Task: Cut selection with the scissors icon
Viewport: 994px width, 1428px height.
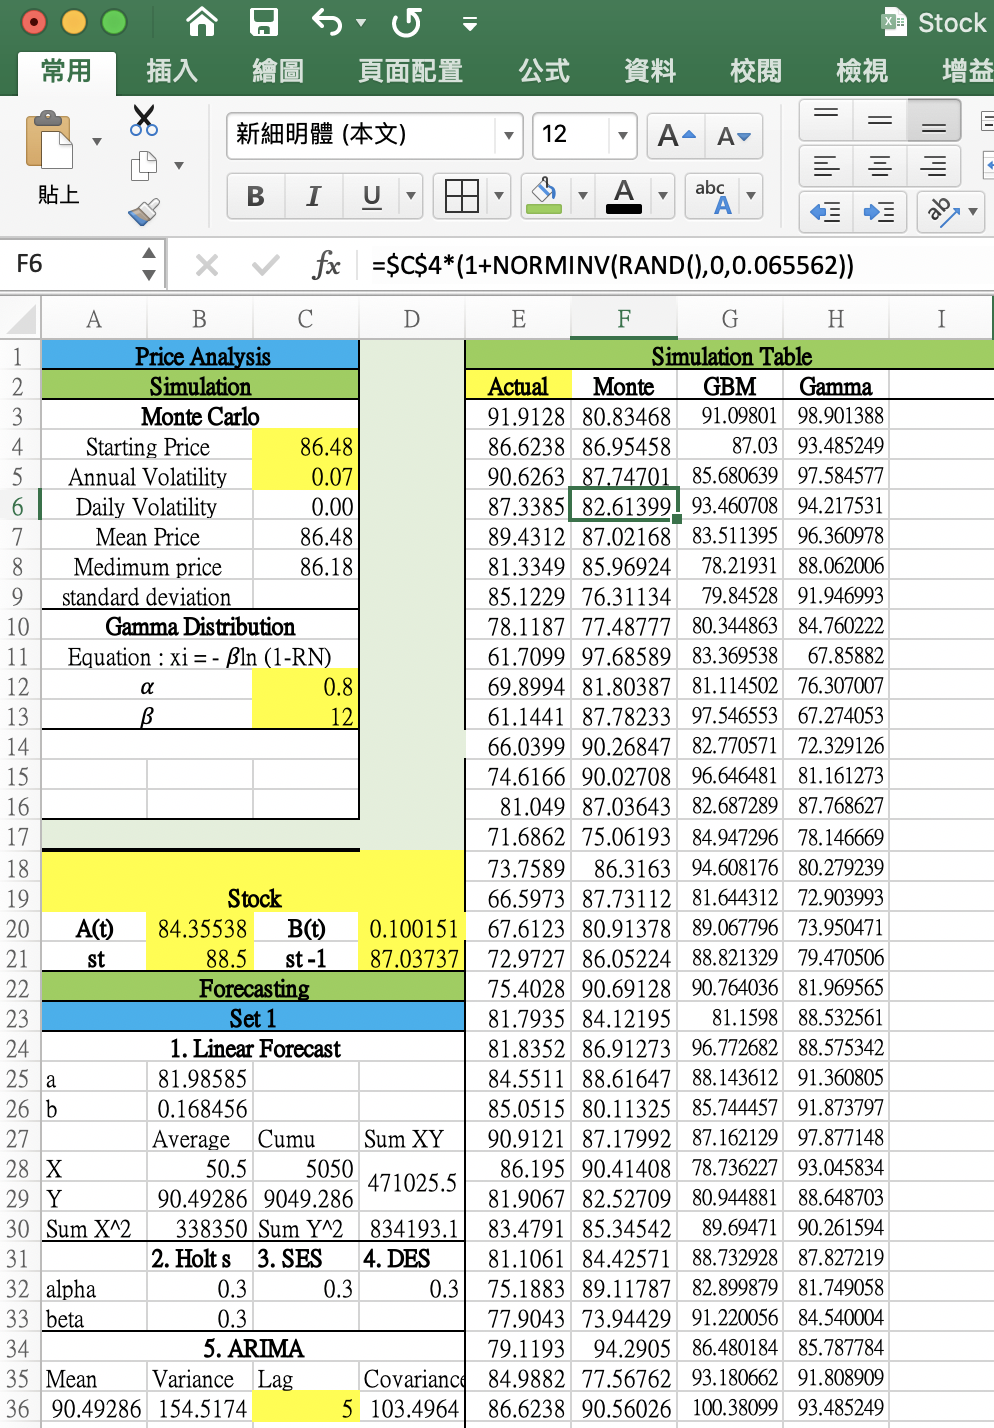Action: click(x=144, y=120)
